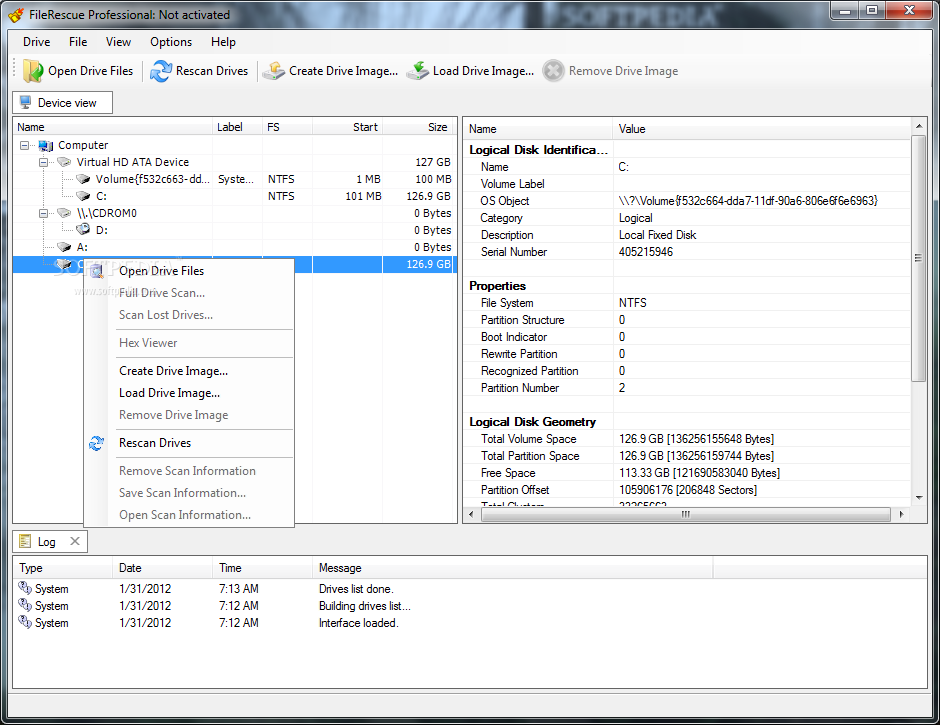The image size is (940, 725).
Task: Choose Rescan Drives from context menu
Action: click(x=189, y=443)
